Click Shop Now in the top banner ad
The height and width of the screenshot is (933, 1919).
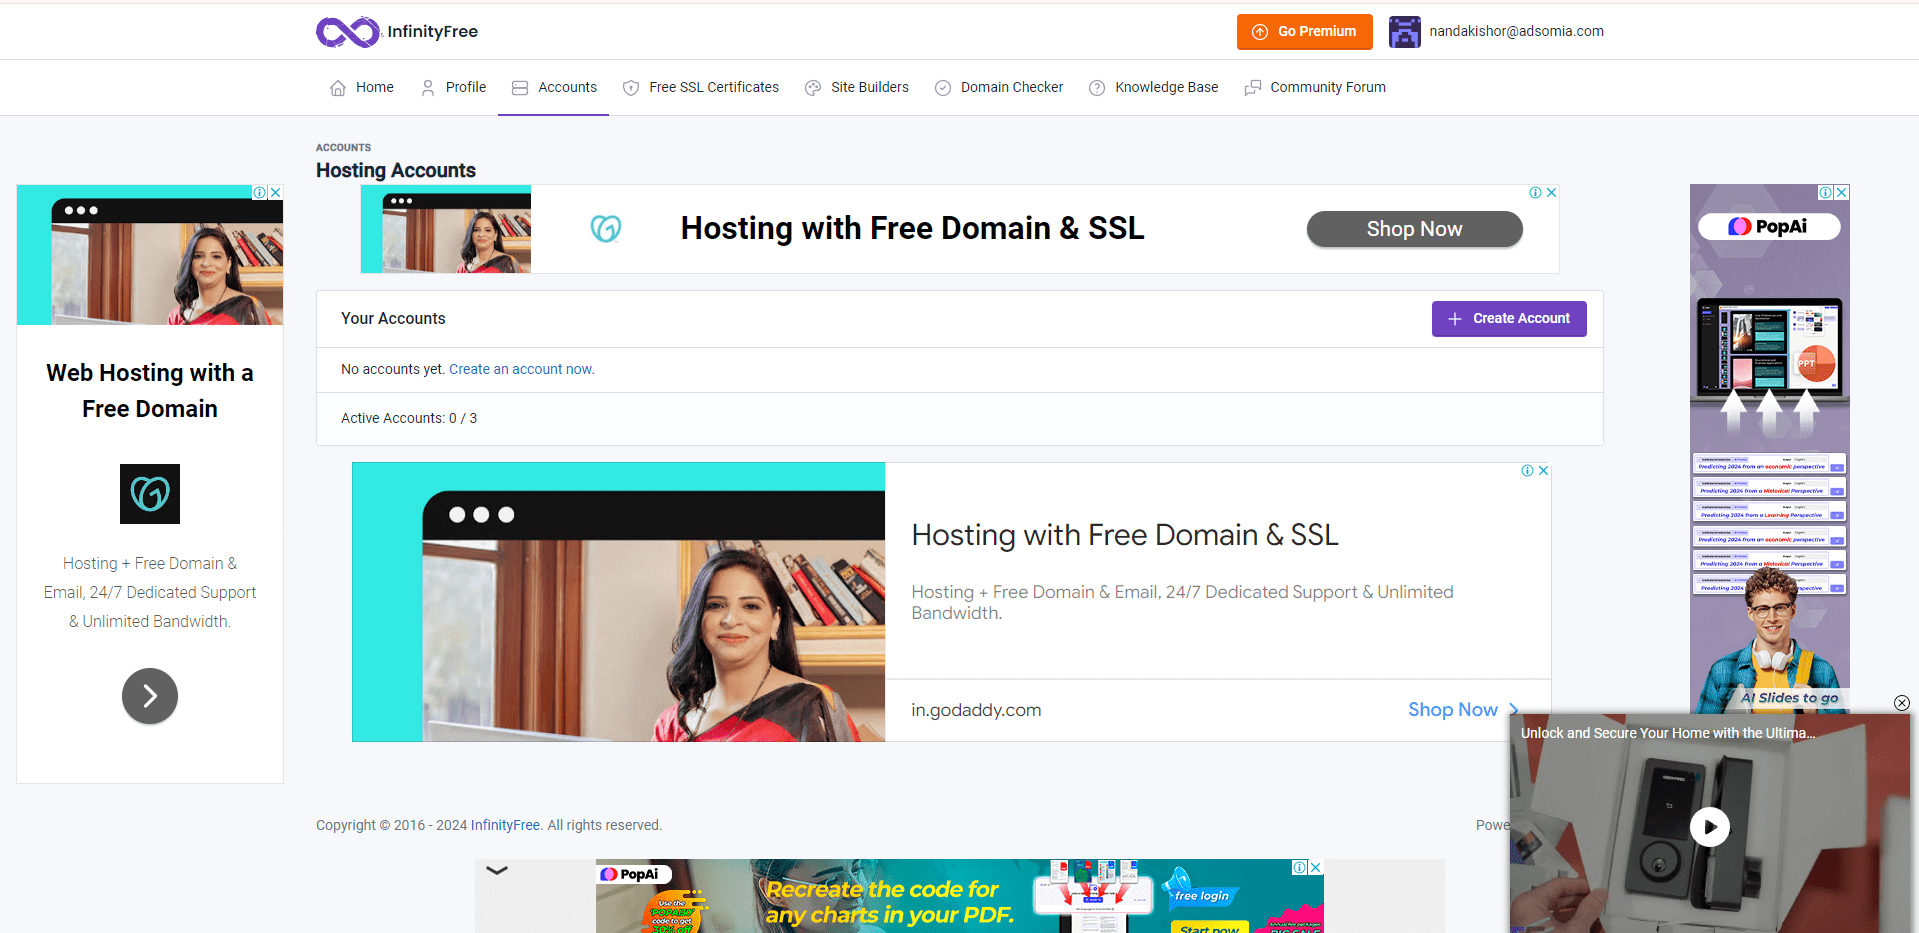click(1414, 229)
